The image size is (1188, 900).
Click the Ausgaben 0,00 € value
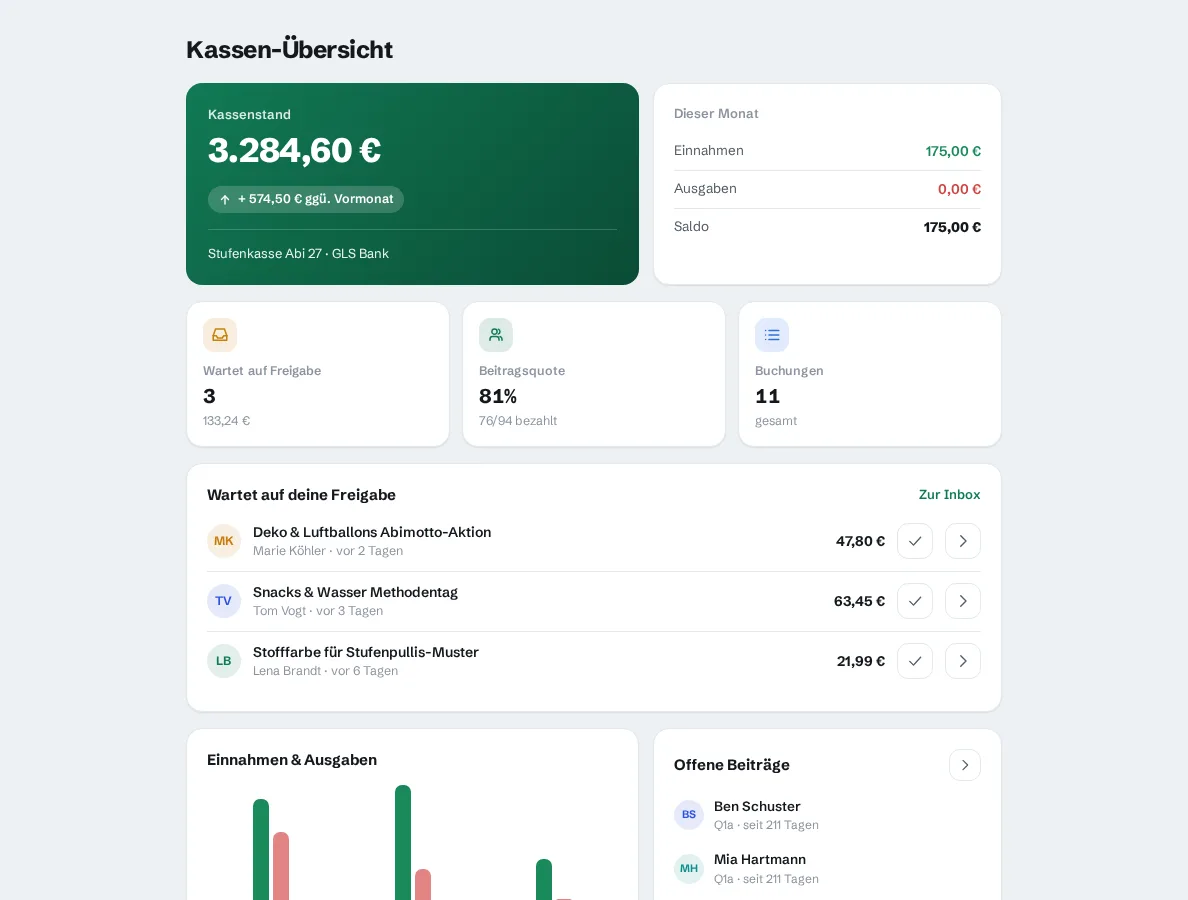point(958,189)
